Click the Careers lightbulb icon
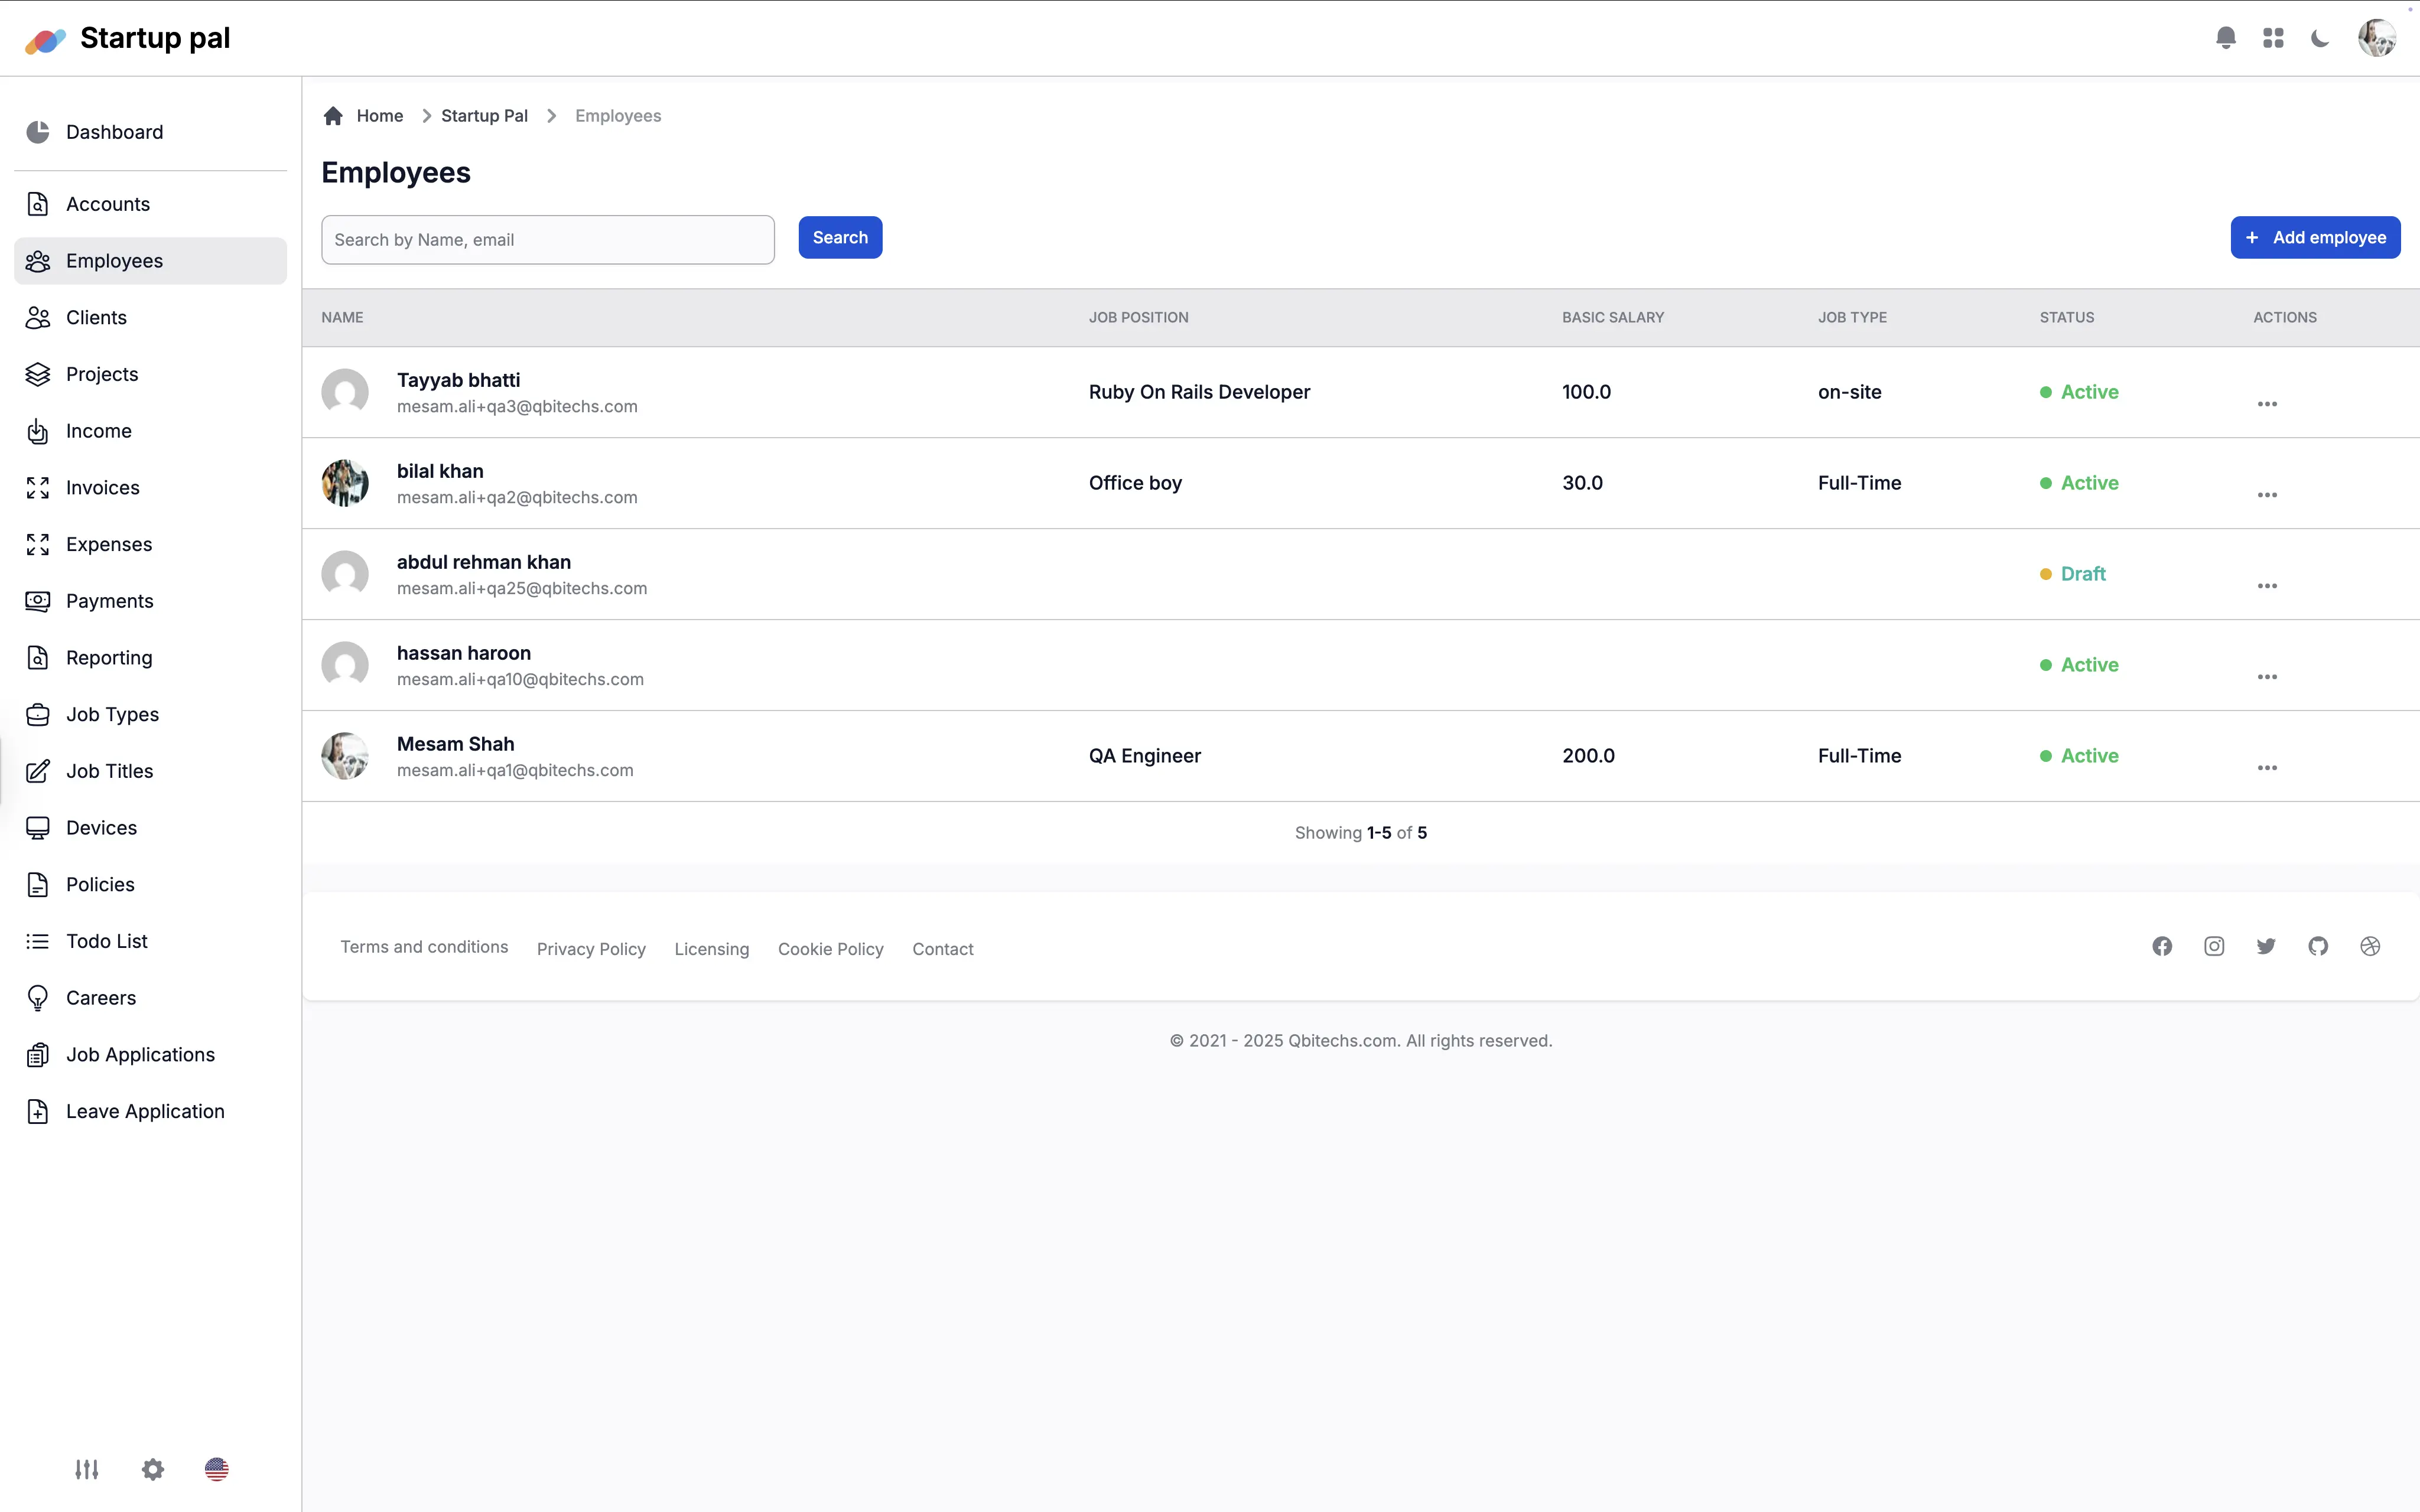This screenshot has width=2420, height=1512. [38, 998]
